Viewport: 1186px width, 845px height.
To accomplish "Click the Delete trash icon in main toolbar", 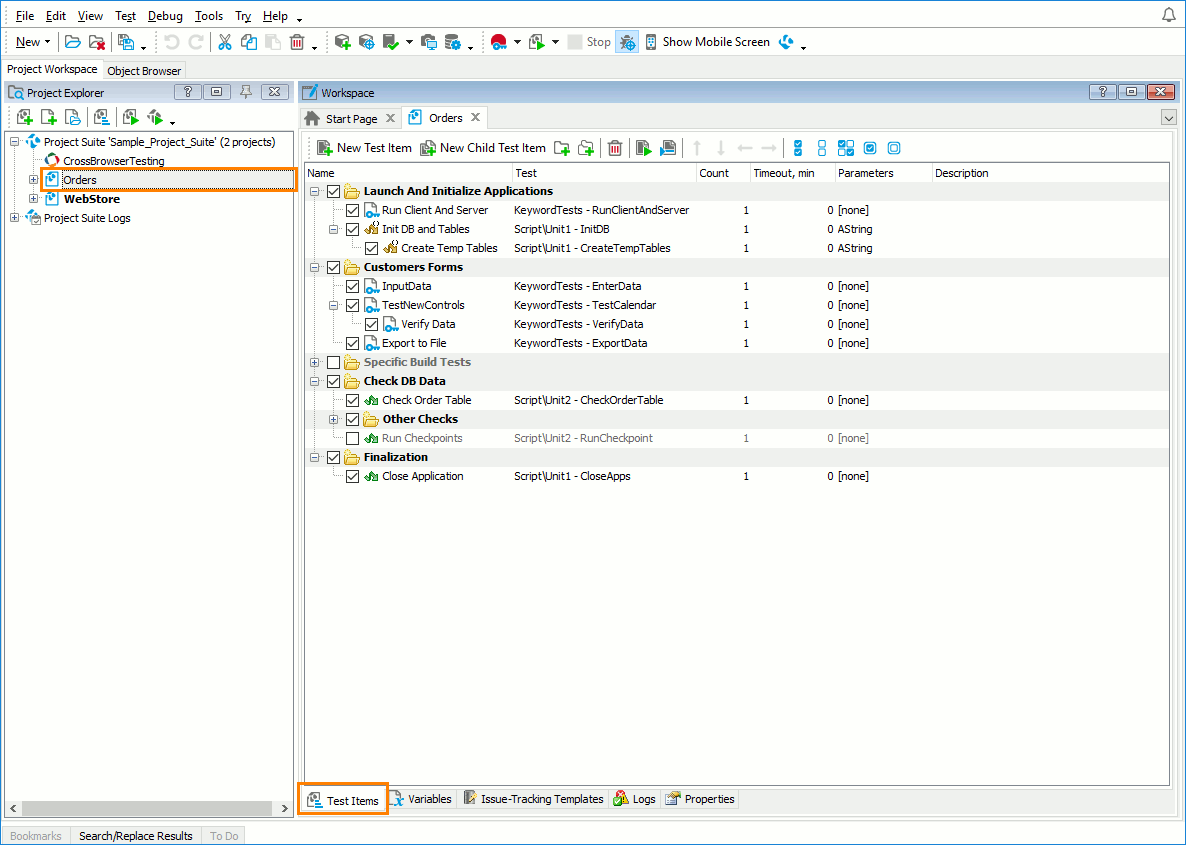I will click(x=297, y=42).
